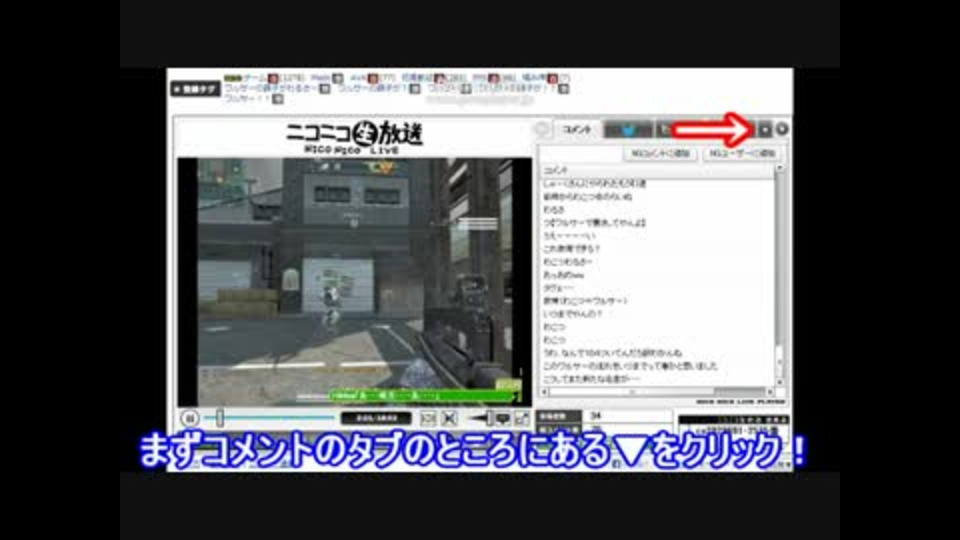Click the X-box icon in player controls

coord(449,419)
